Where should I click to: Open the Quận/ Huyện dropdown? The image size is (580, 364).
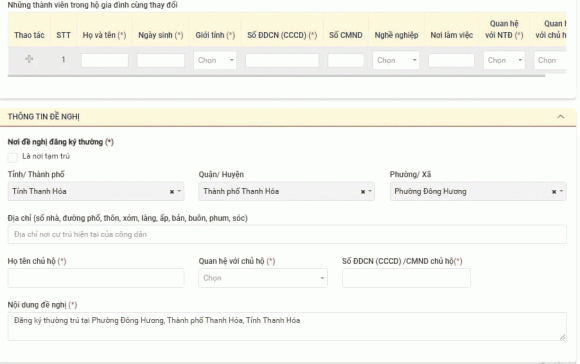click(x=286, y=191)
